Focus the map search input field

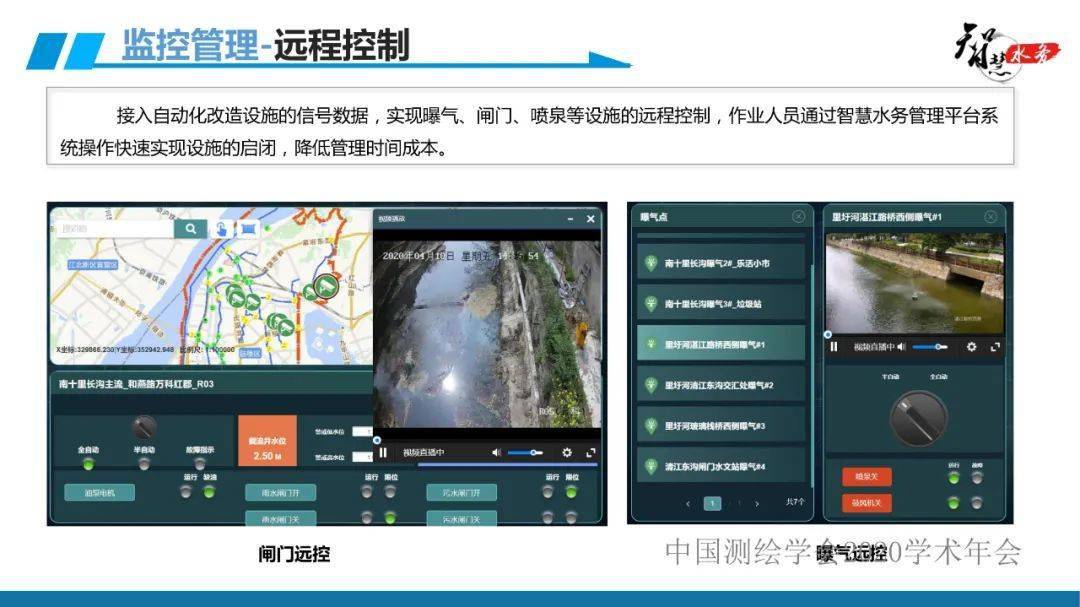coord(115,229)
